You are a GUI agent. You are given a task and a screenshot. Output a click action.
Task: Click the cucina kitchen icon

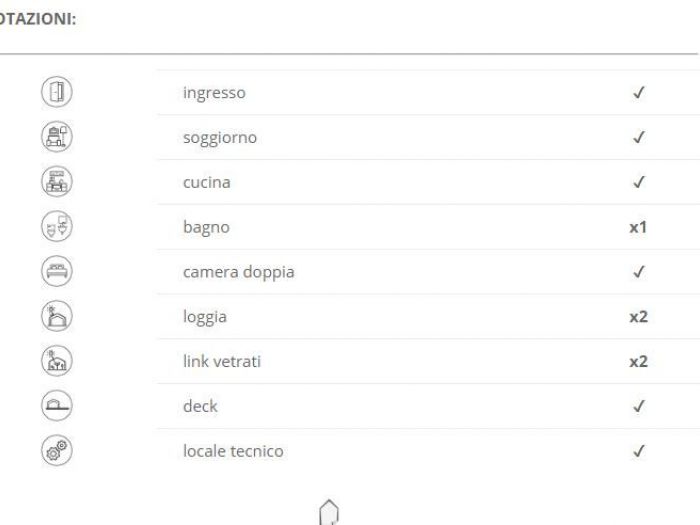(x=57, y=182)
